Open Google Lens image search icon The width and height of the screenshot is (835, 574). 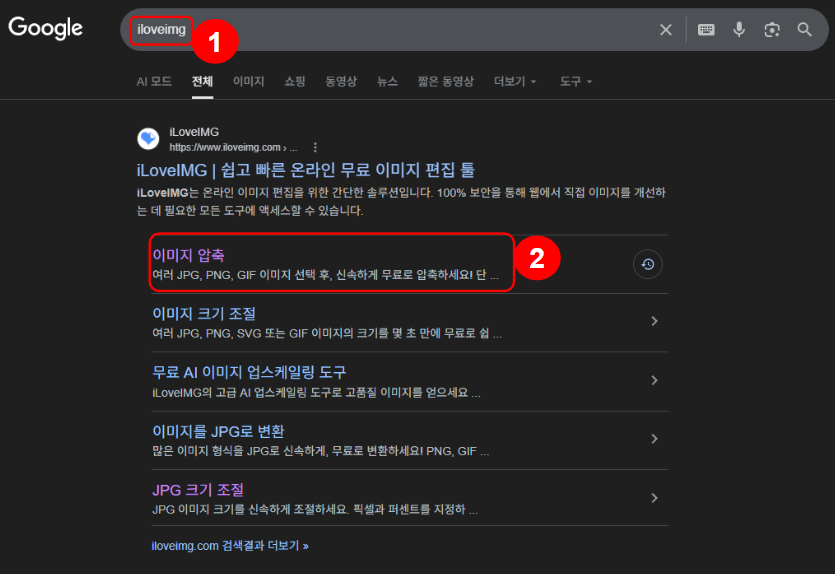tap(772, 30)
